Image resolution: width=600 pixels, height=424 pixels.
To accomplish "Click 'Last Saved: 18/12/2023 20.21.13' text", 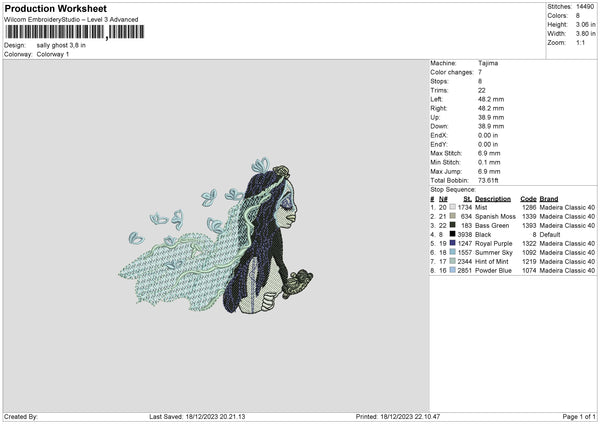I will tap(197, 417).
